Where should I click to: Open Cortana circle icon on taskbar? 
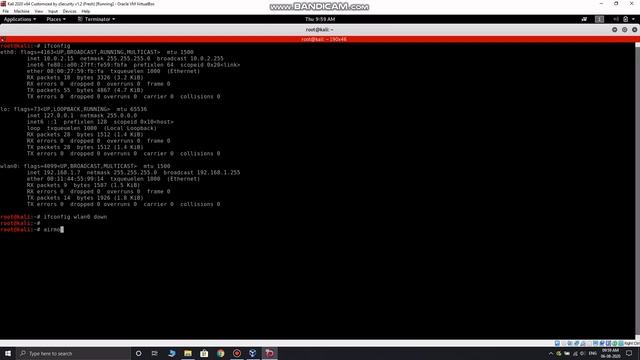[x=138, y=353]
